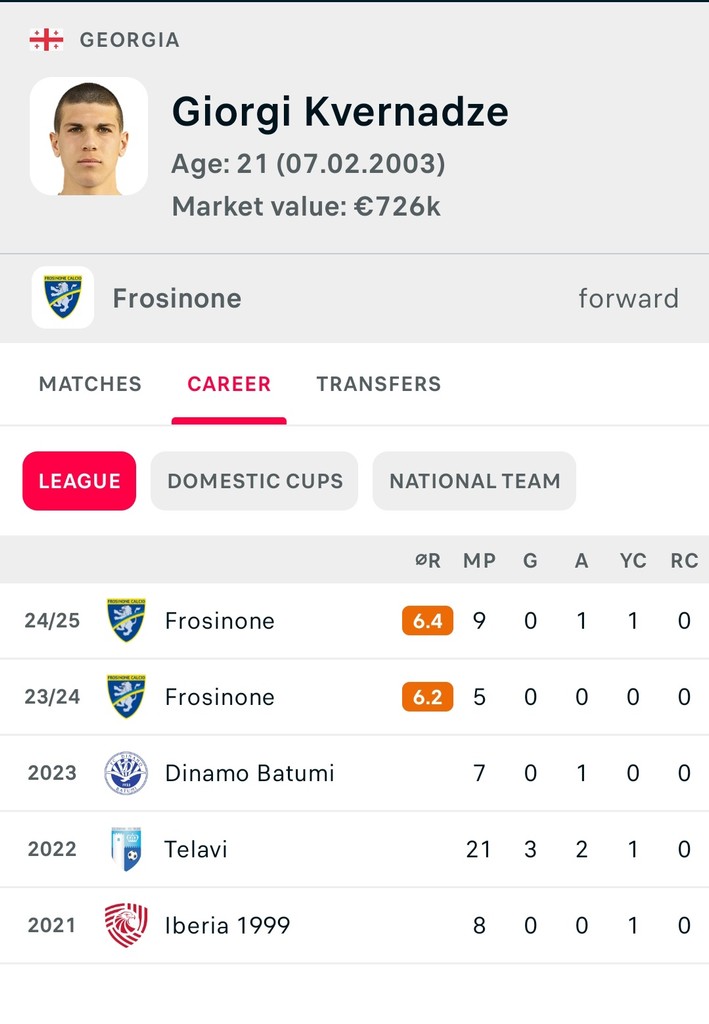This screenshot has height=1024, width=709.
Task: Click the Georgia country label
Action: point(129,40)
